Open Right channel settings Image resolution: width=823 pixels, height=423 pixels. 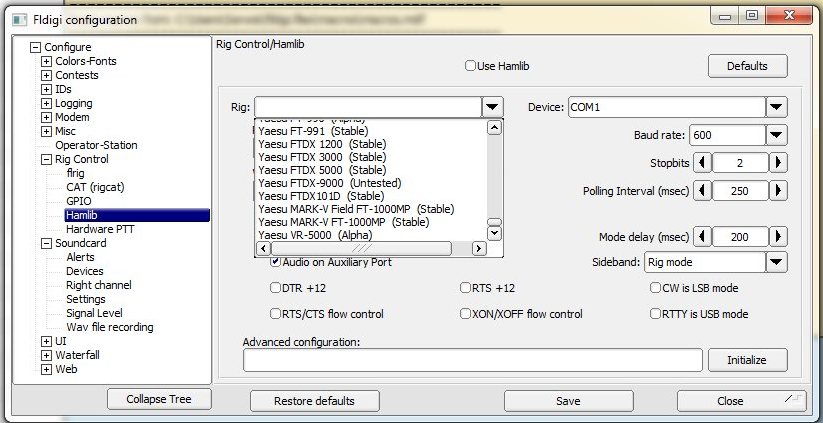coord(99,285)
